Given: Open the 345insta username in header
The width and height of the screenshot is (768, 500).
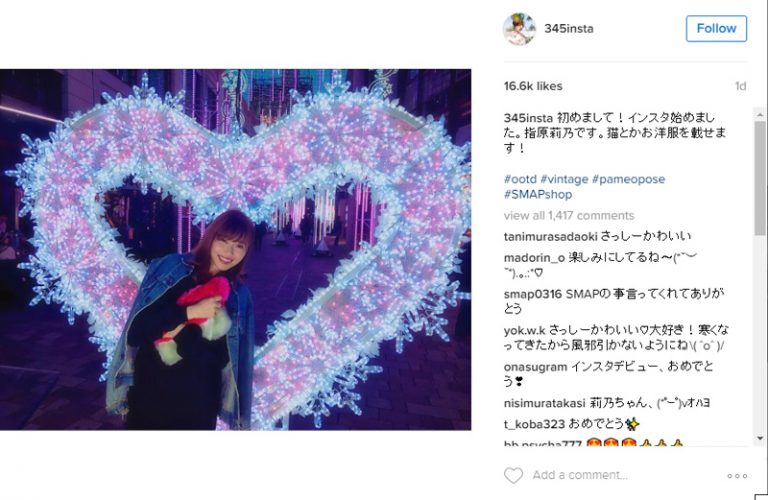Looking at the screenshot, I should [x=569, y=28].
